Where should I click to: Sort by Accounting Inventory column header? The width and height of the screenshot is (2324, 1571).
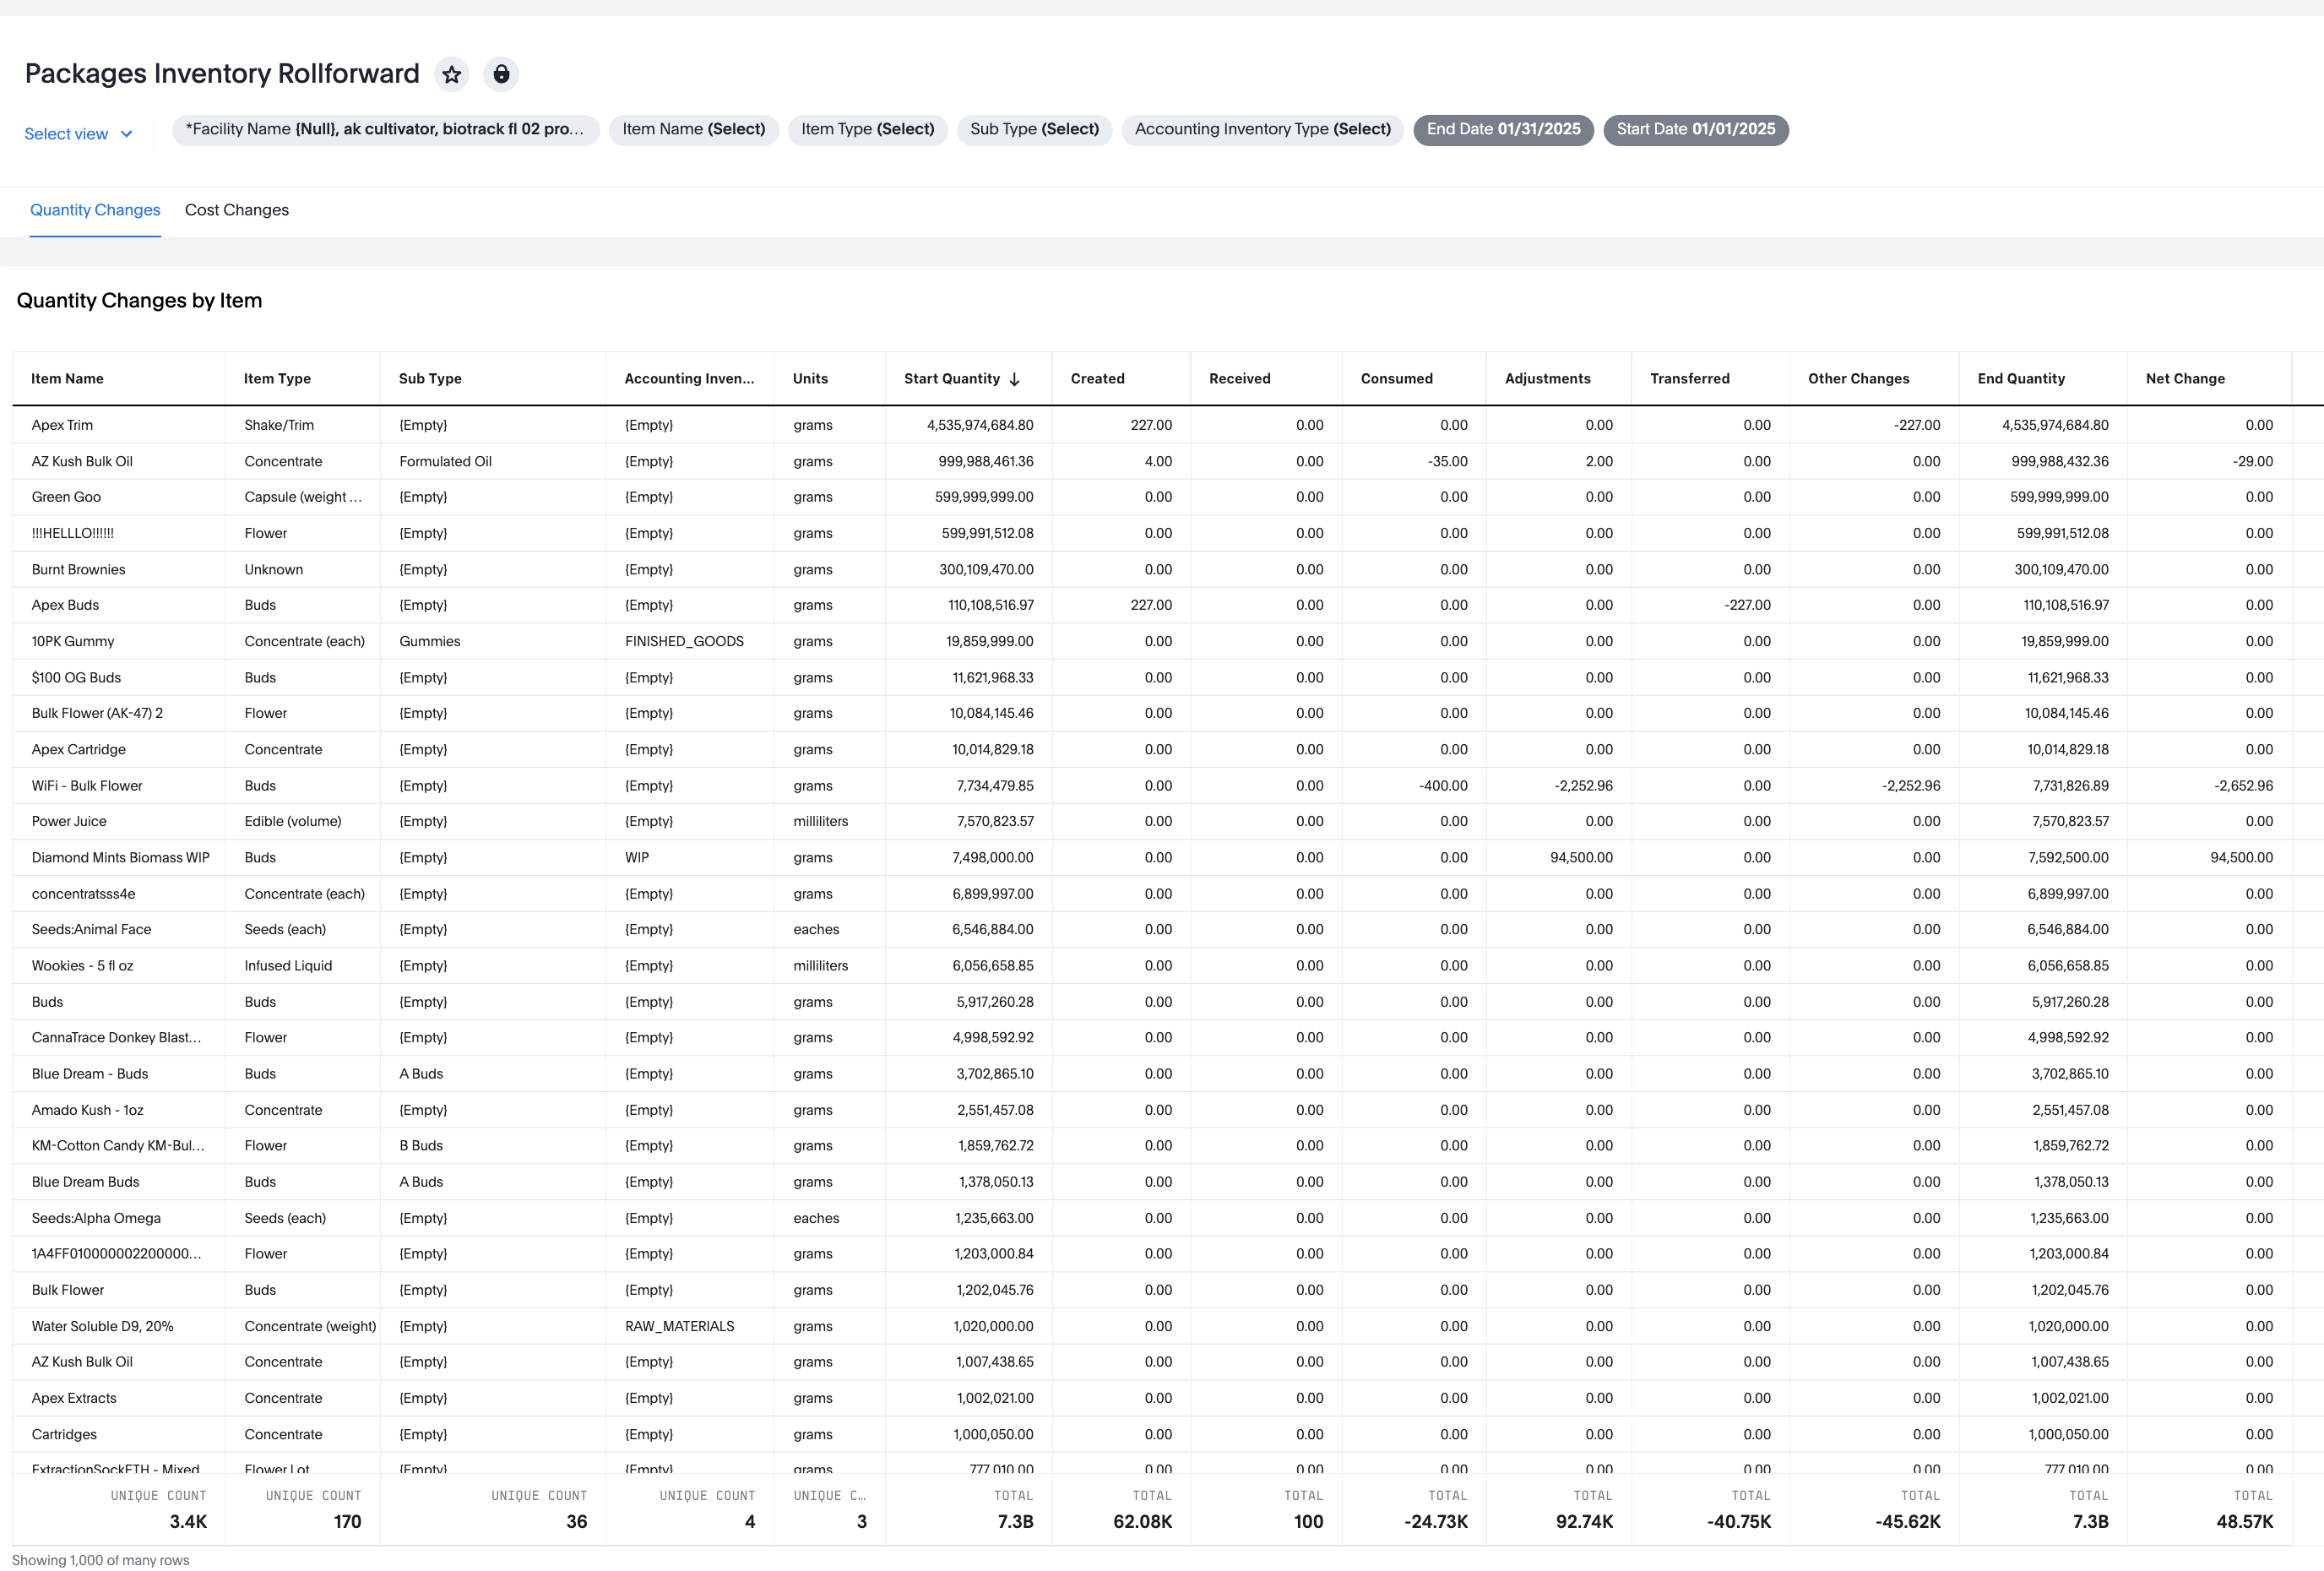pyautogui.click(x=689, y=379)
